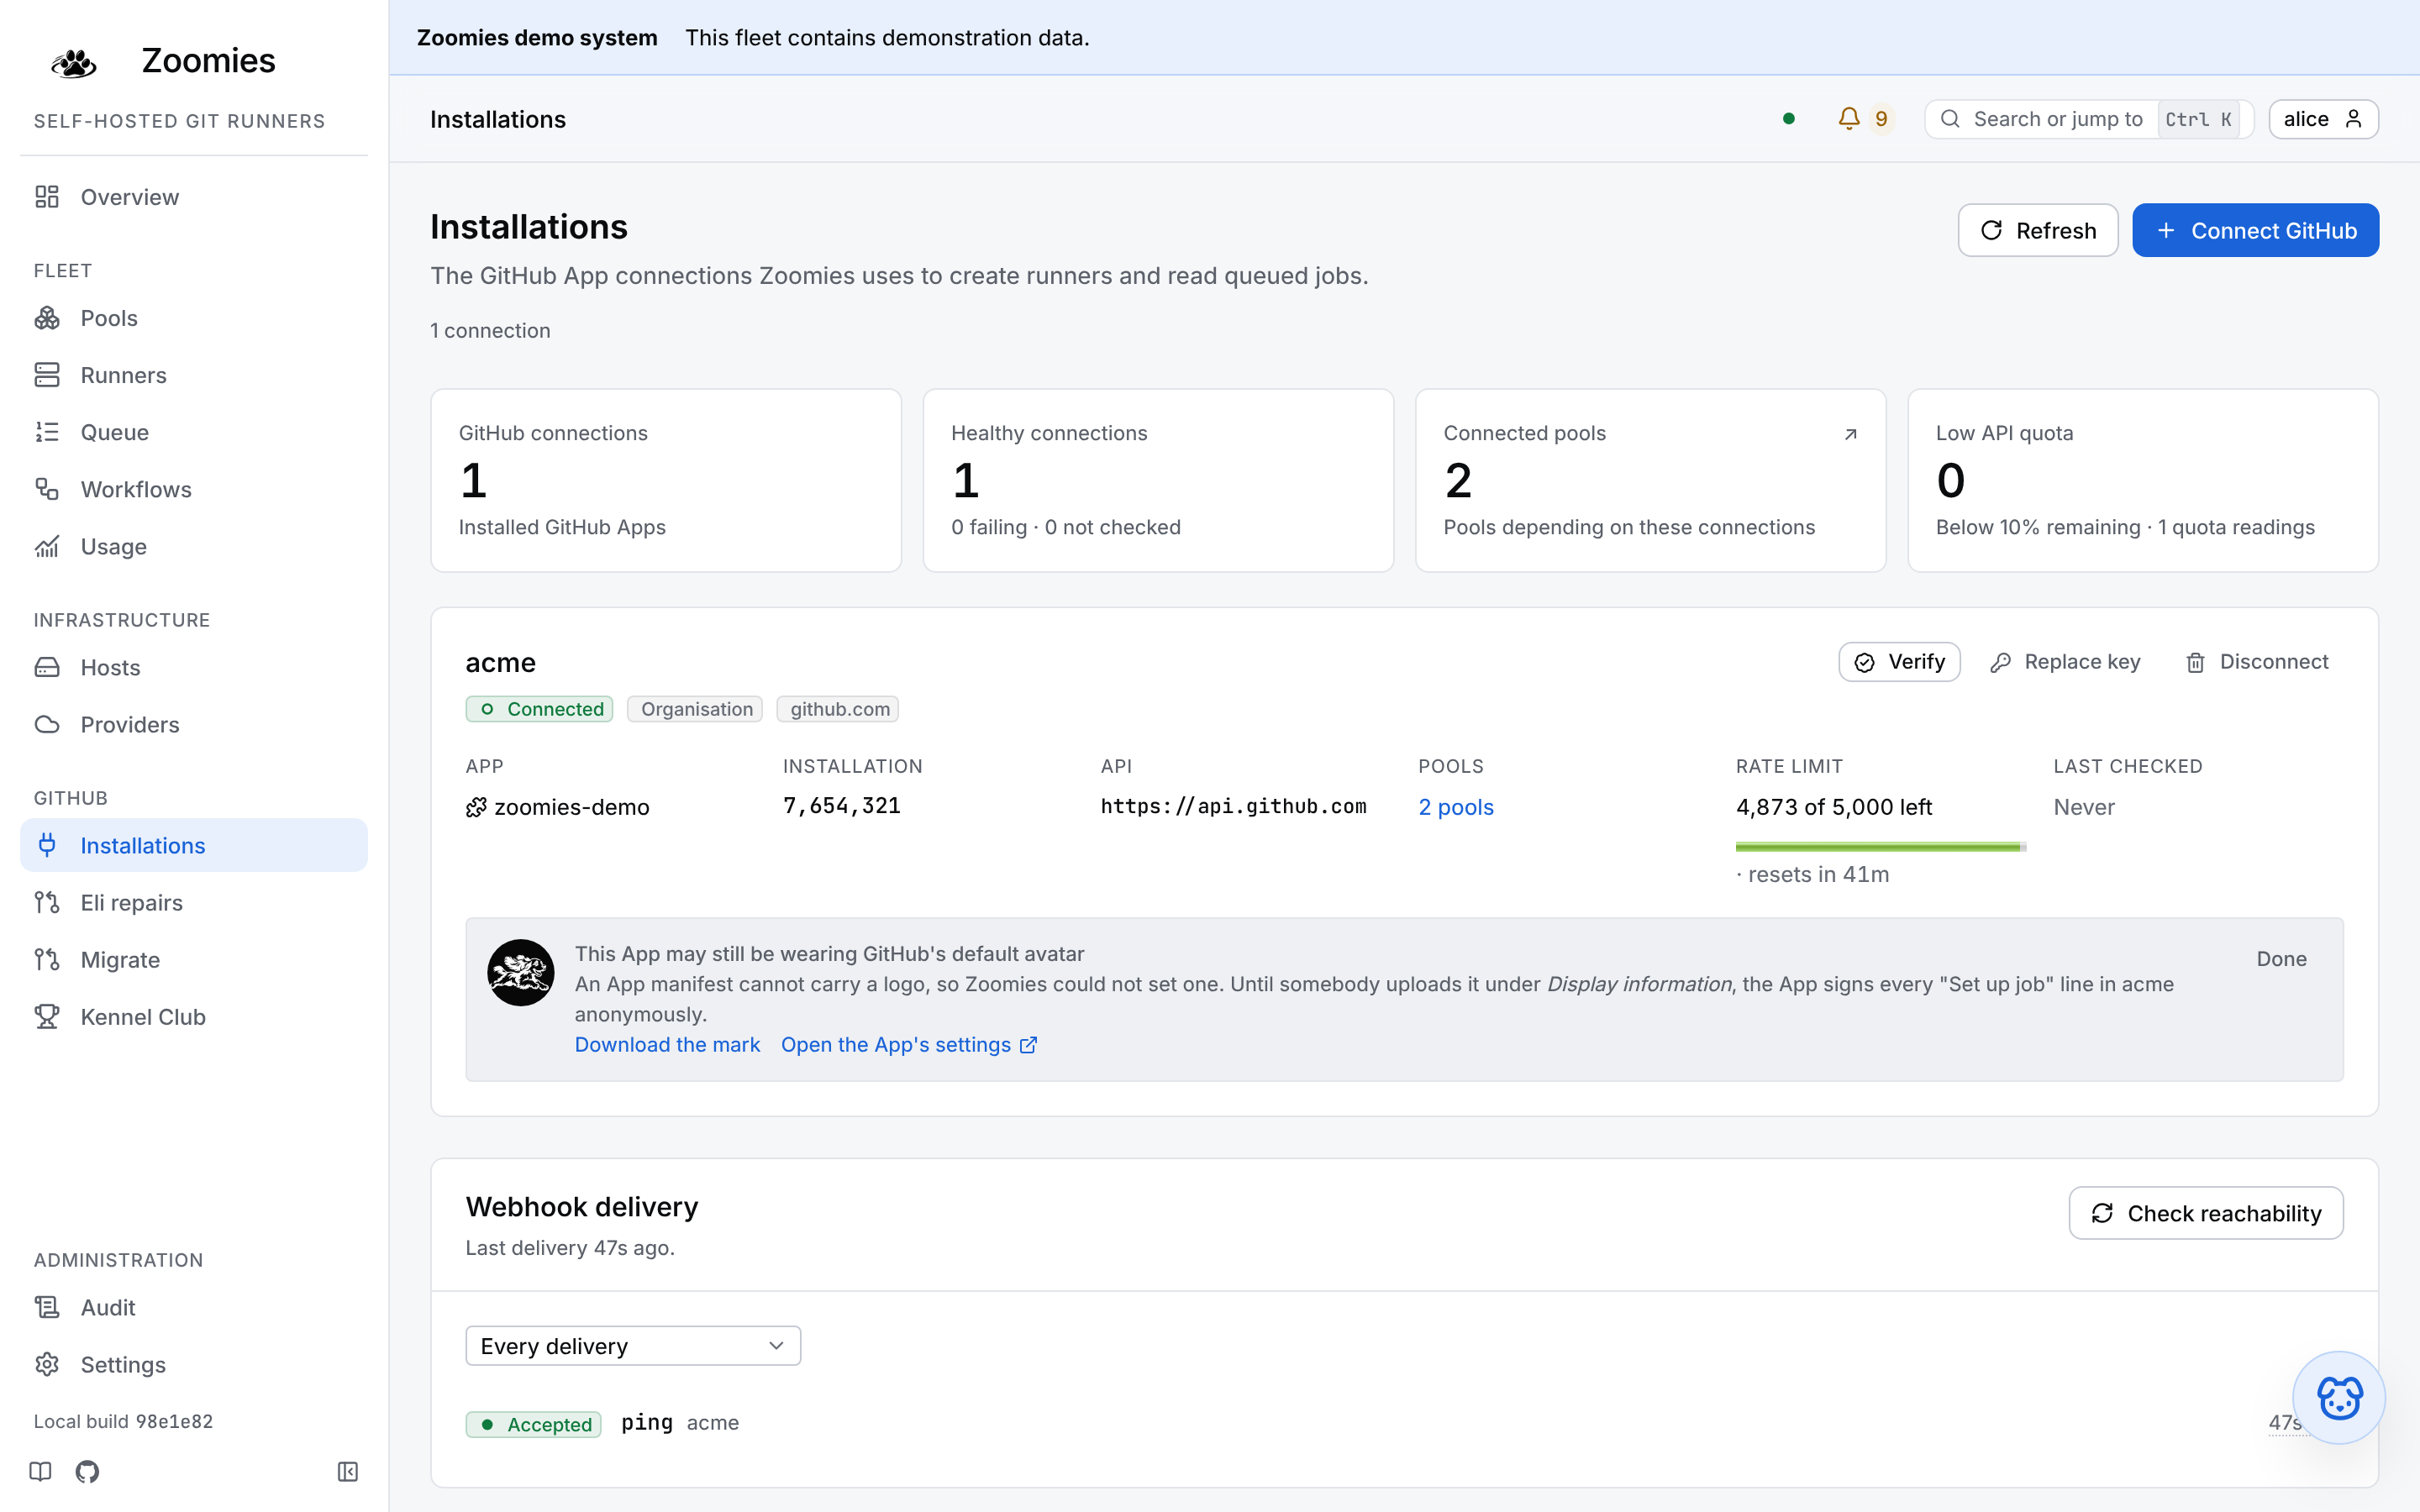The height and width of the screenshot is (1512, 2420).
Task: Disconnect the acme installation
Action: [2257, 662]
